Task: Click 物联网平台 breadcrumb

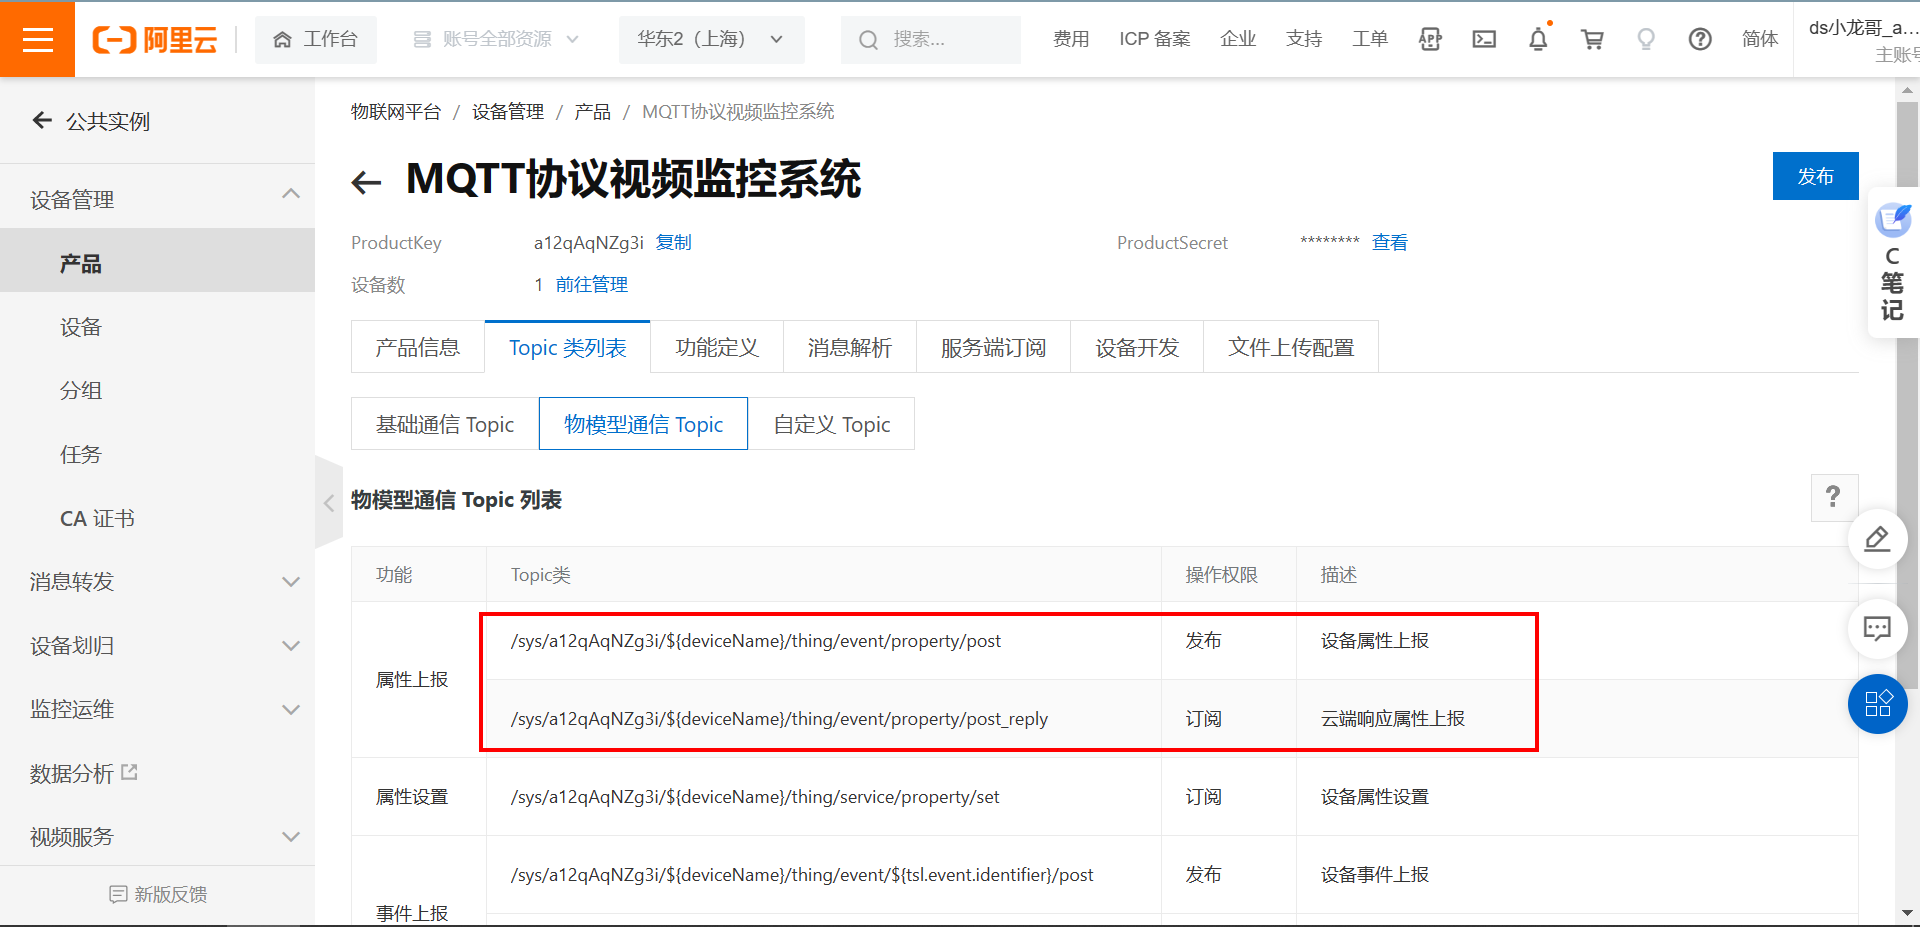Action: point(396,112)
